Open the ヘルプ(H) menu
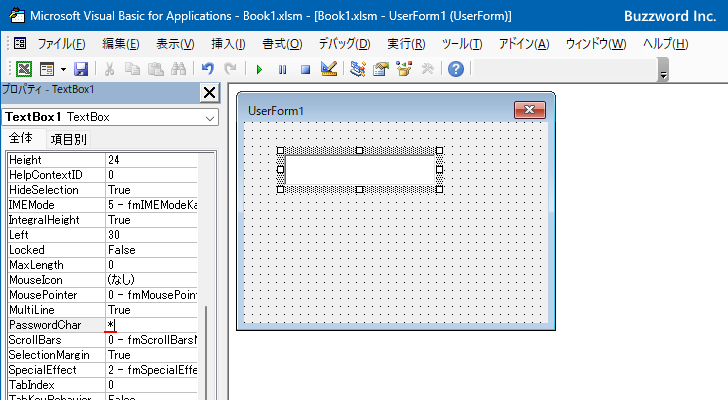 click(665, 44)
